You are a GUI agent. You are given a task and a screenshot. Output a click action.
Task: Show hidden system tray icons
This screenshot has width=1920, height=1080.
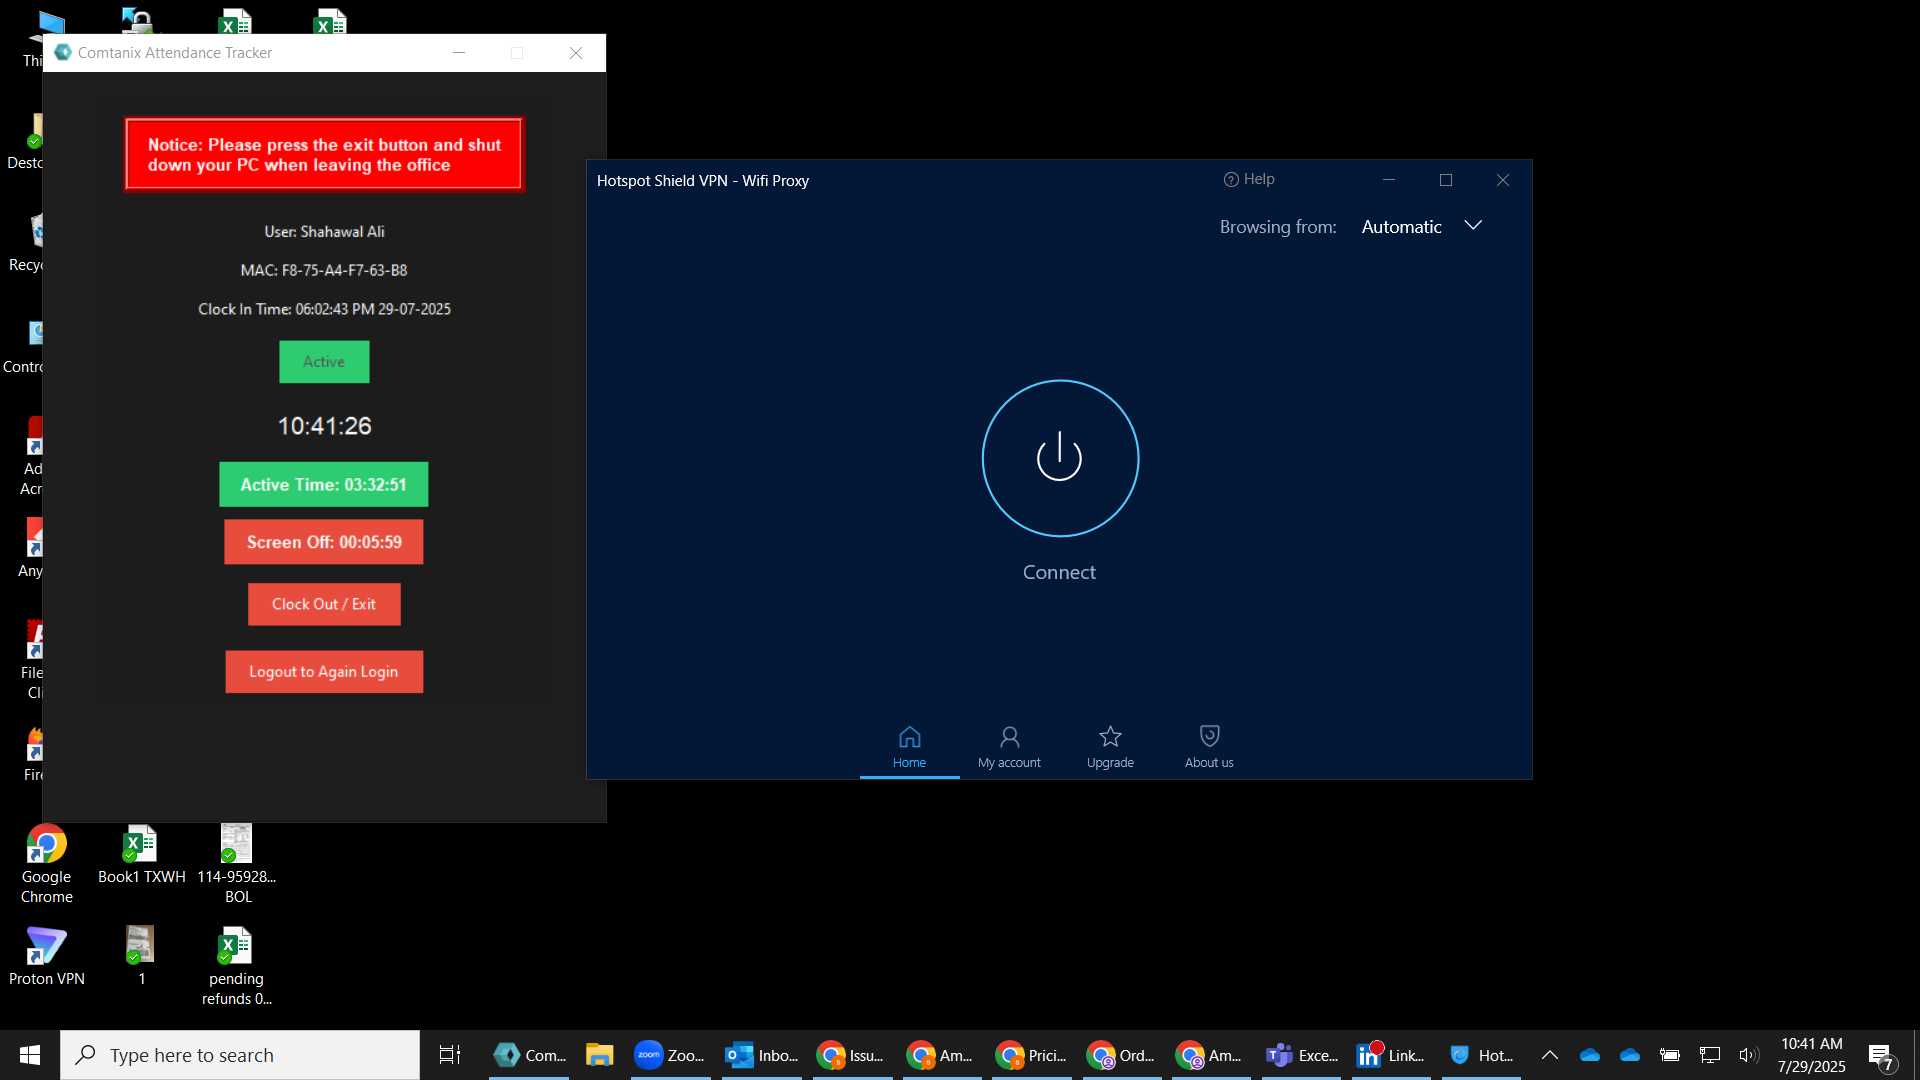[1550, 1055]
